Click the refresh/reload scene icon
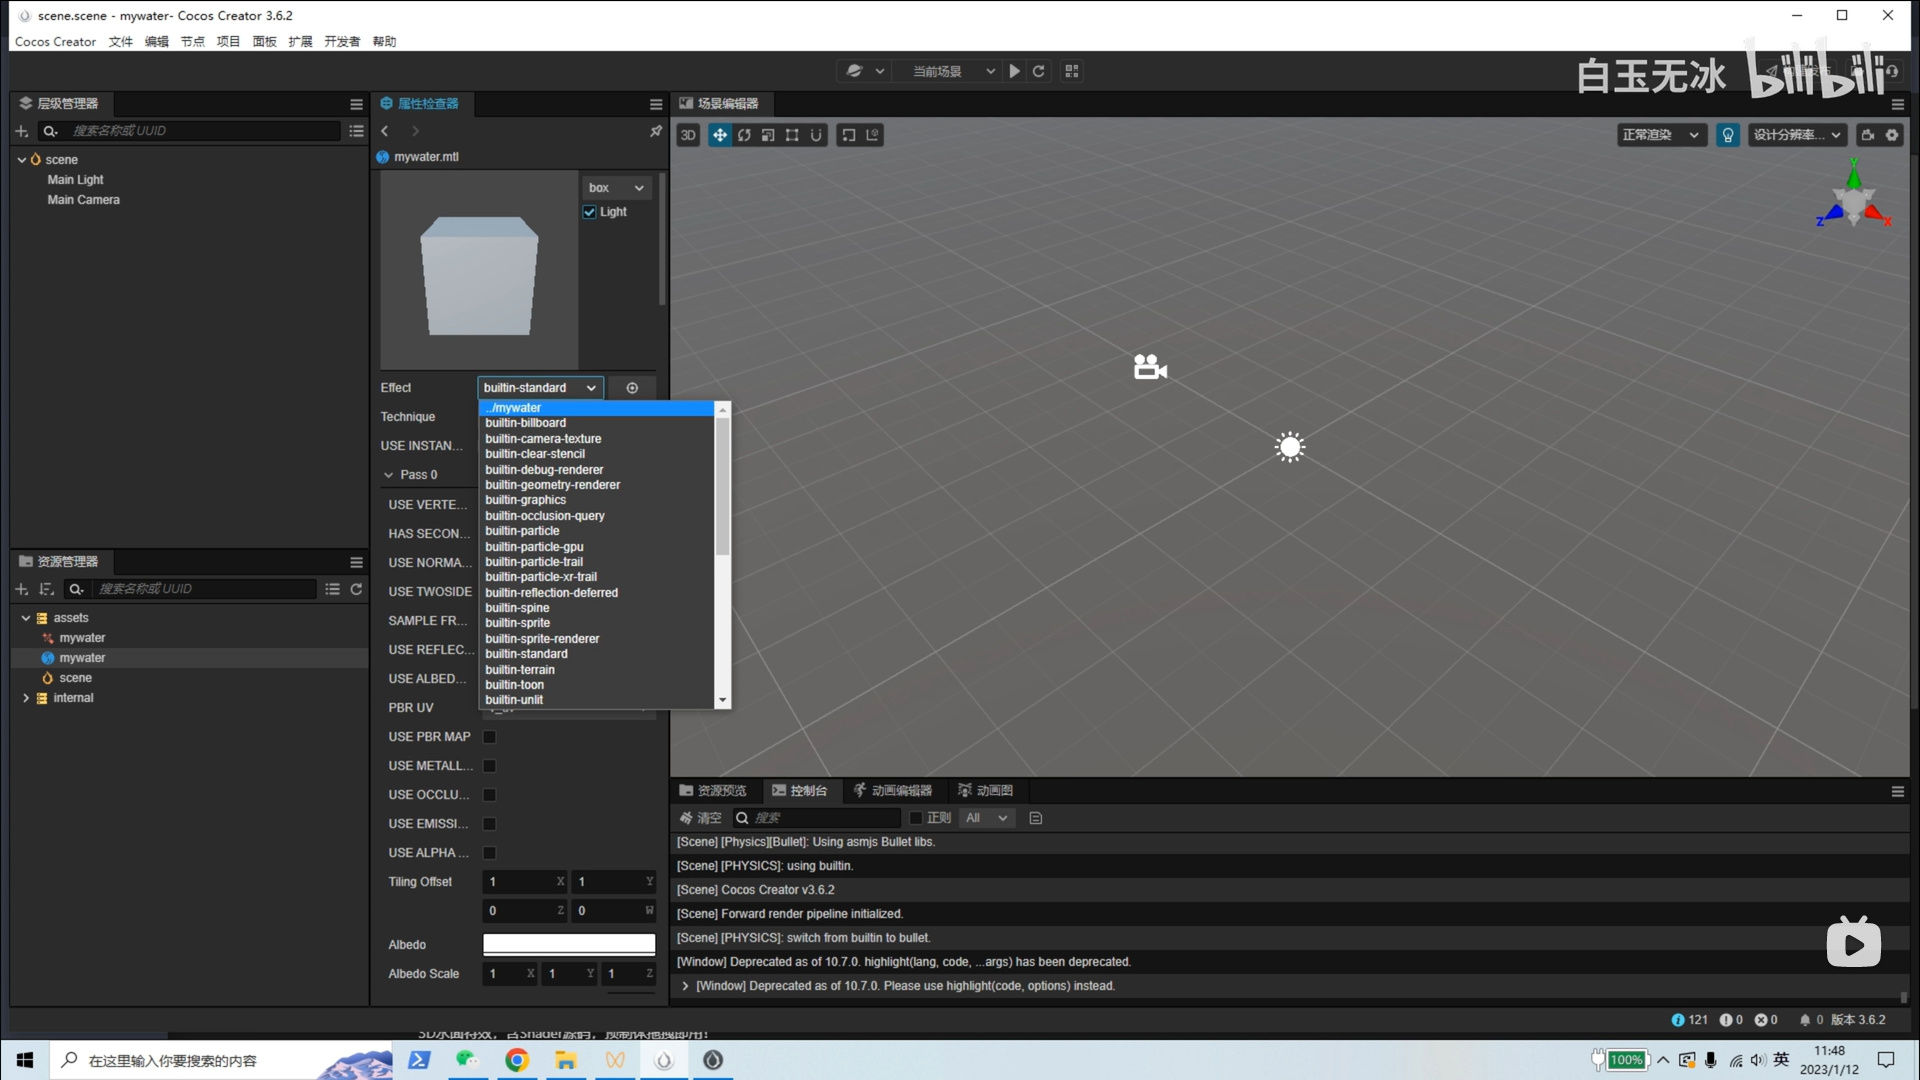The width and height of the screenshot is (1920, 1080). click(x=1039, y=71)
